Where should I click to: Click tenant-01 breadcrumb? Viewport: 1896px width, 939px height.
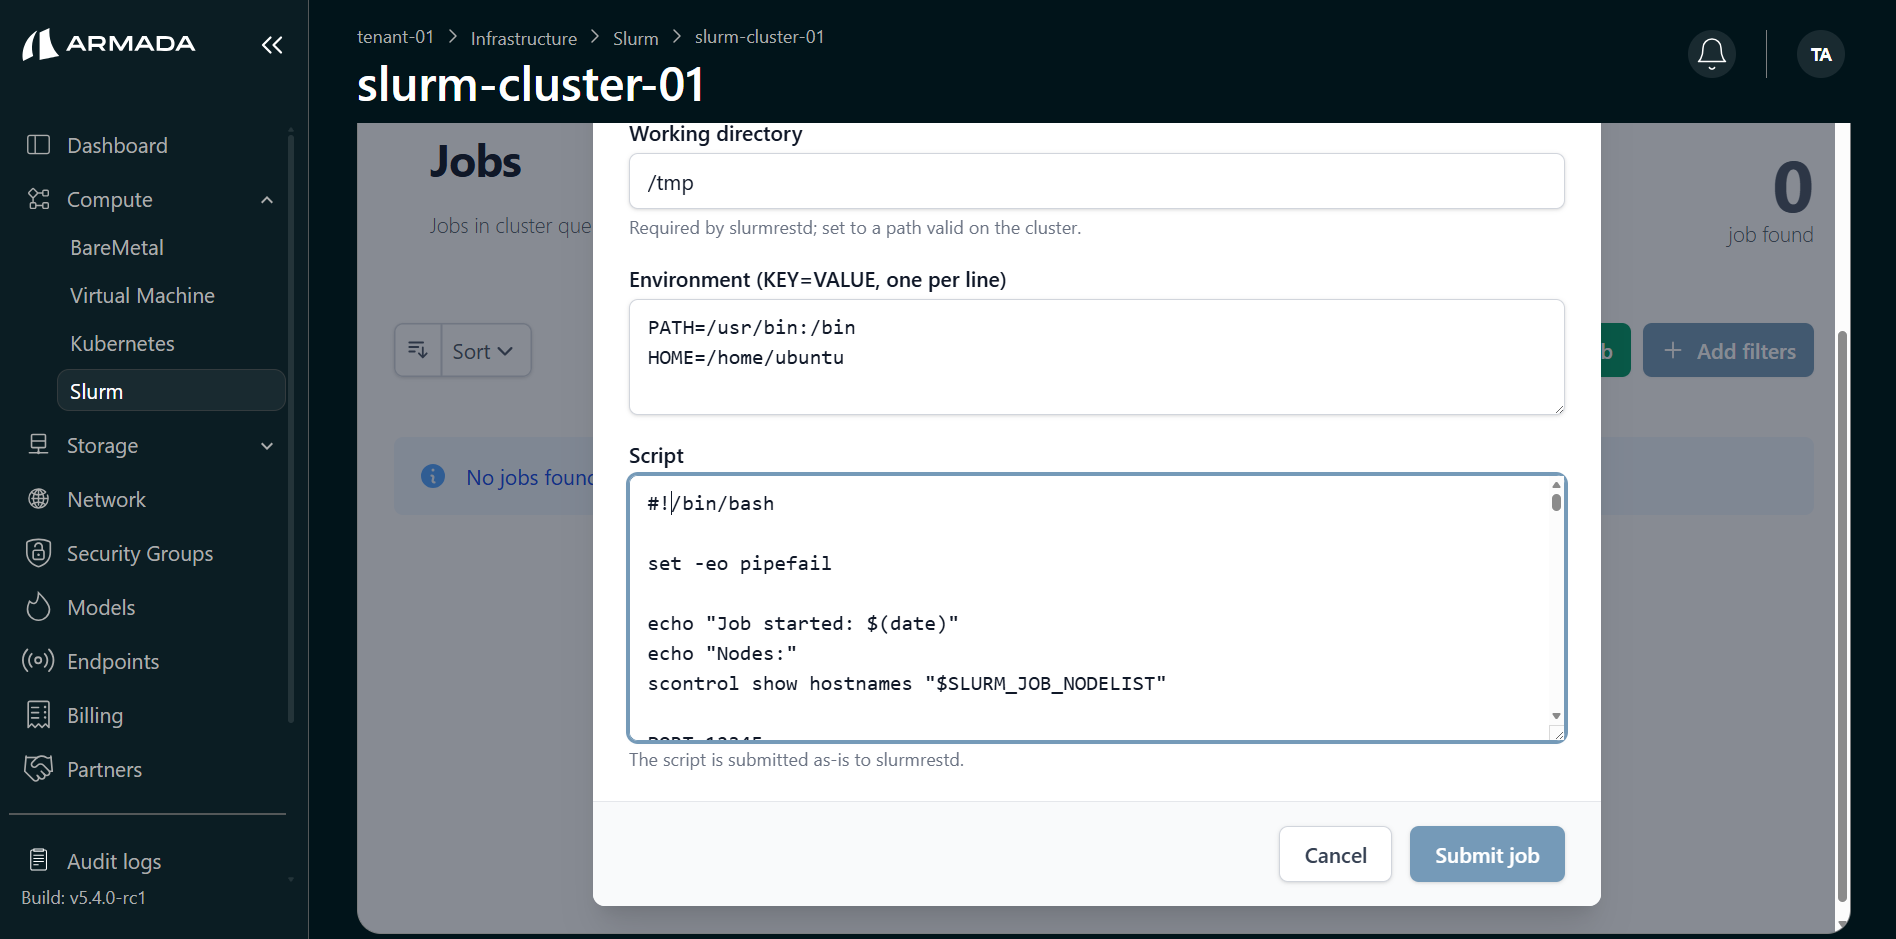395,37
